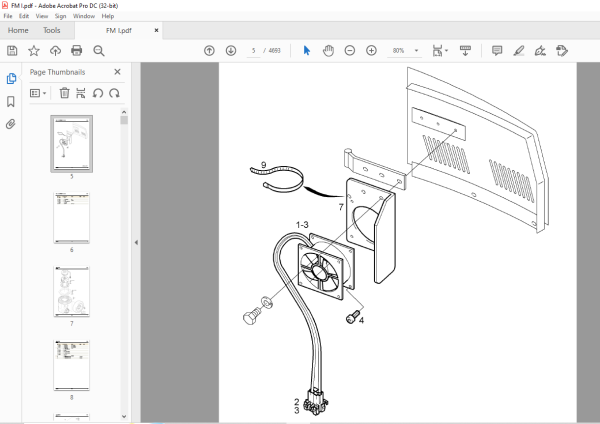Activate the Hand pan tool
This screenshot has height=424, width=600.
click(x=328, y=51)
